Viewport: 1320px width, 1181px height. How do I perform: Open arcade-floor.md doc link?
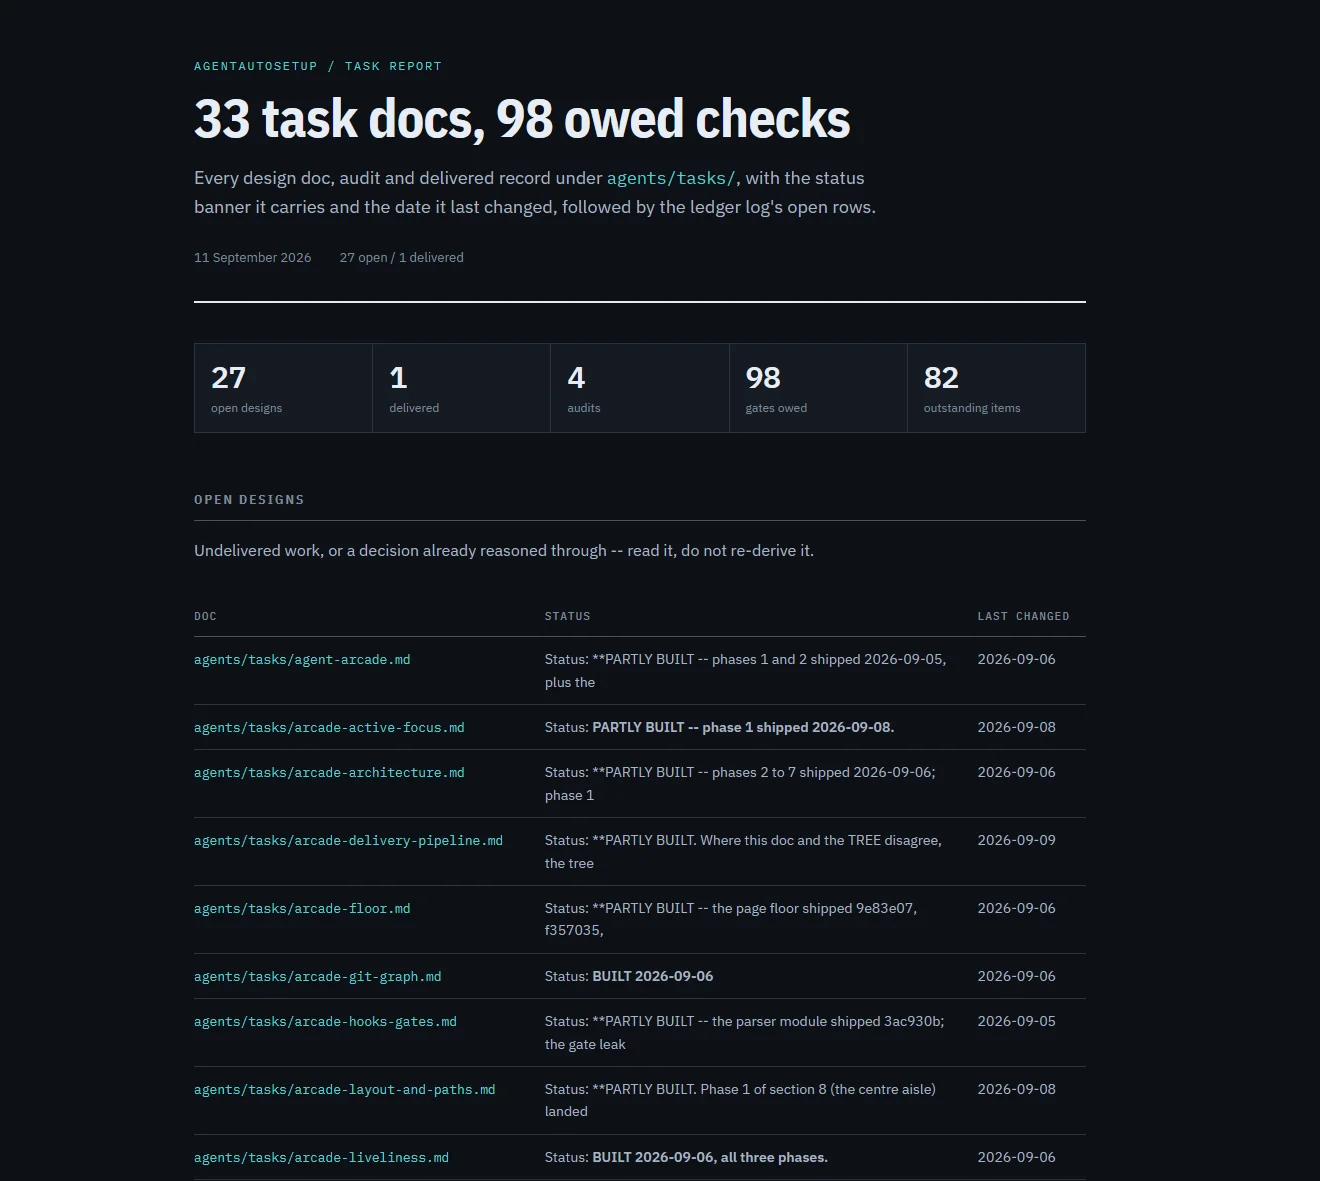302,909
